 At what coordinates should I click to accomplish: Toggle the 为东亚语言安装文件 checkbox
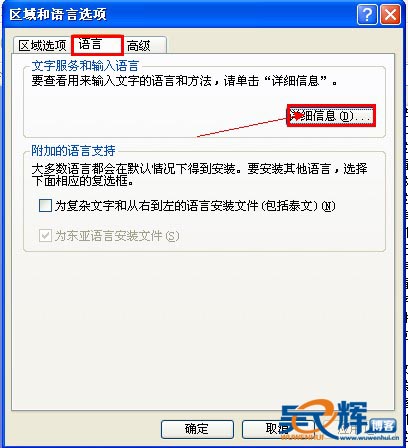coord(45,236)
